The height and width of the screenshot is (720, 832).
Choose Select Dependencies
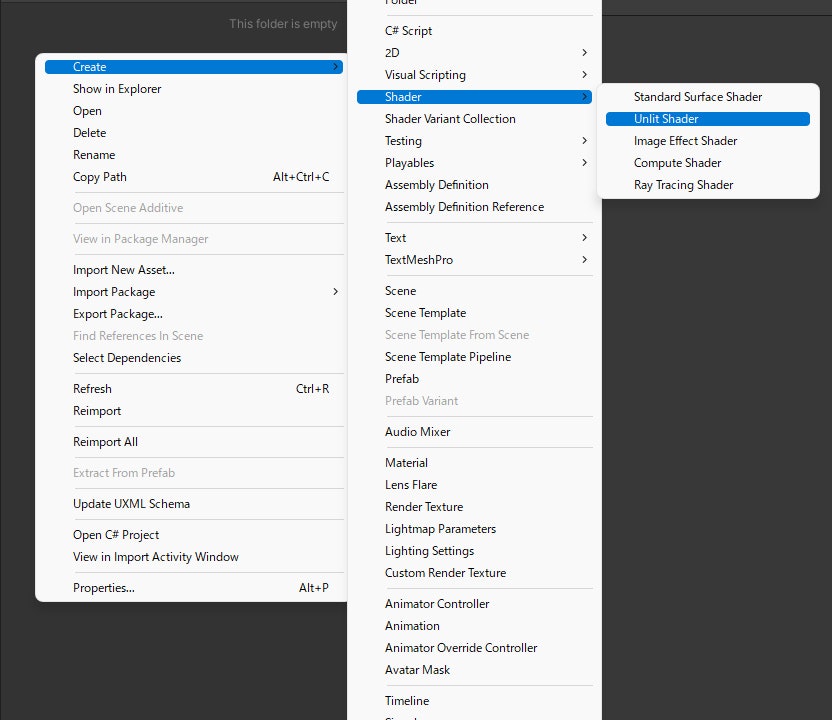(x=194, y=358)
